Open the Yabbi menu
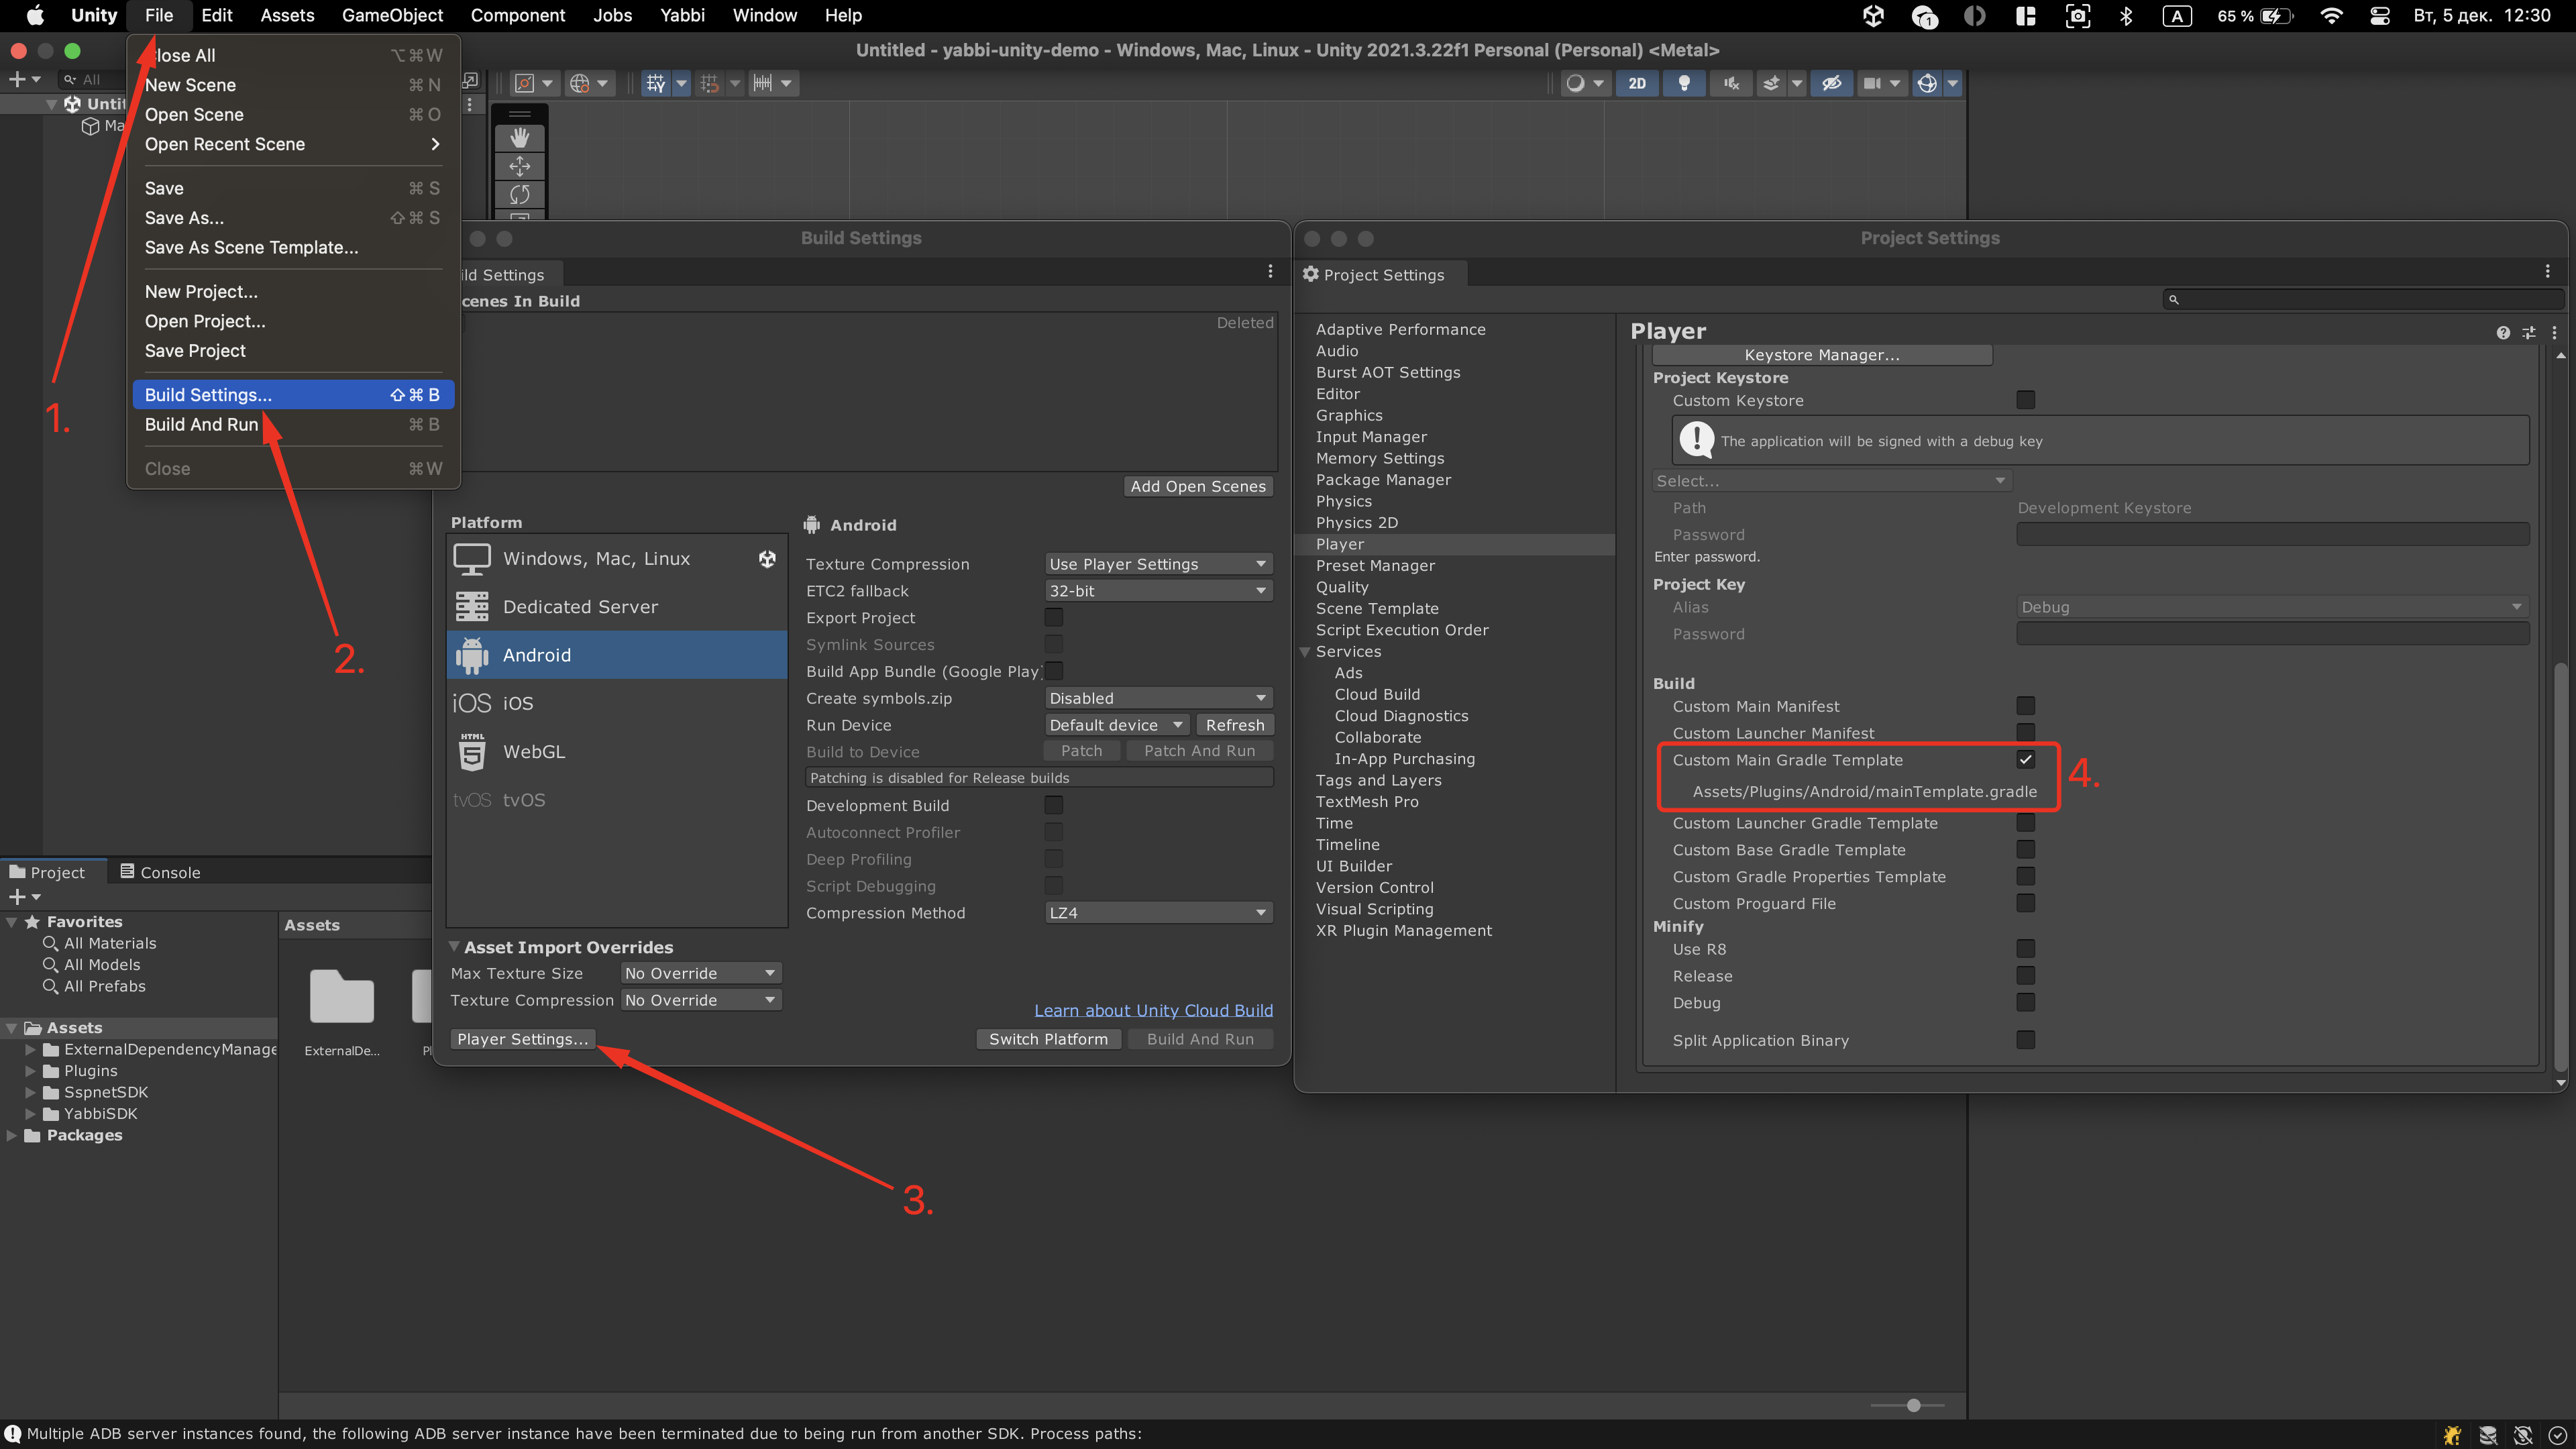Image resolution: width=2576 pixels, height=1449 pixels. (682, 15)
